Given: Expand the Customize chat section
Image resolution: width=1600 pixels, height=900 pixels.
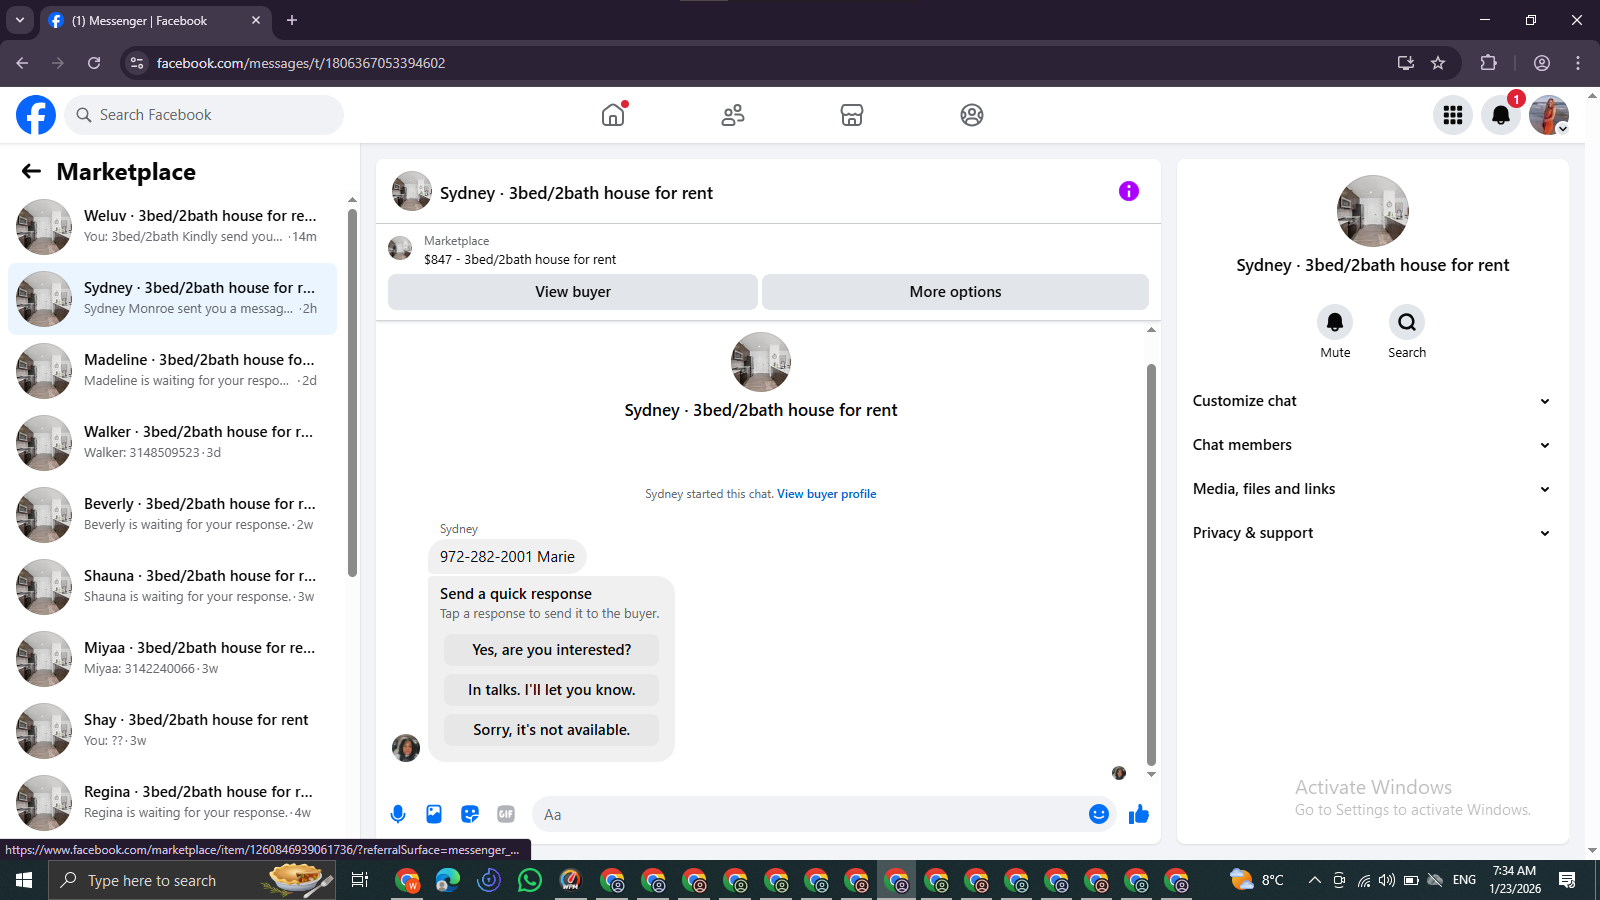Looking at the screenshot, I should [1372, 401].
